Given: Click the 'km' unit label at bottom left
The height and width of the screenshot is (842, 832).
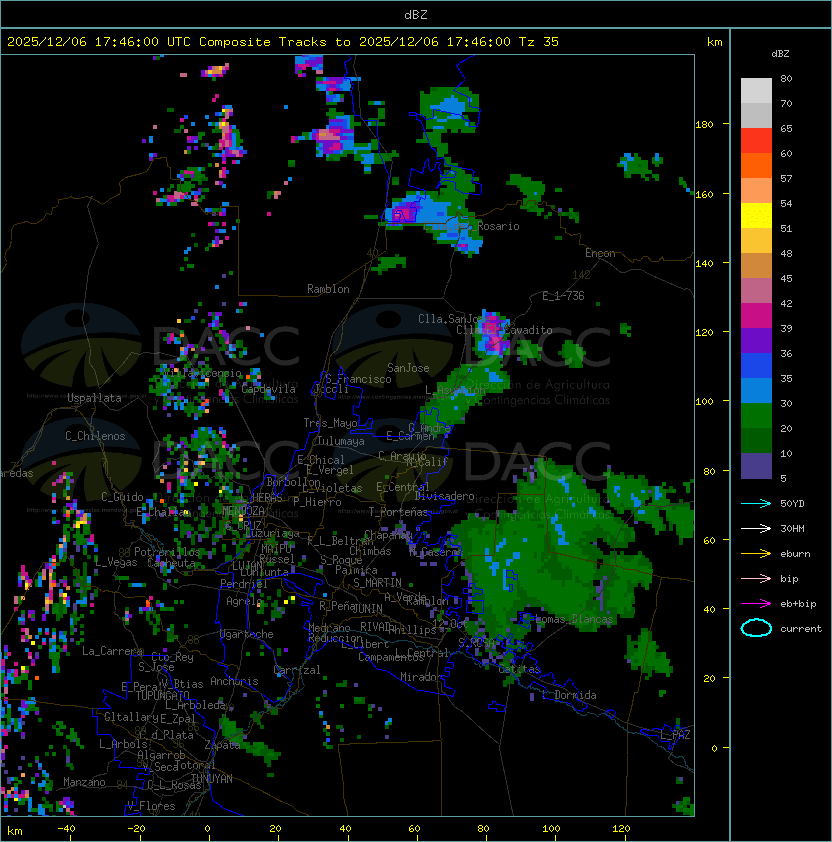Looking at the screenshot, I should tap(15, 831).
